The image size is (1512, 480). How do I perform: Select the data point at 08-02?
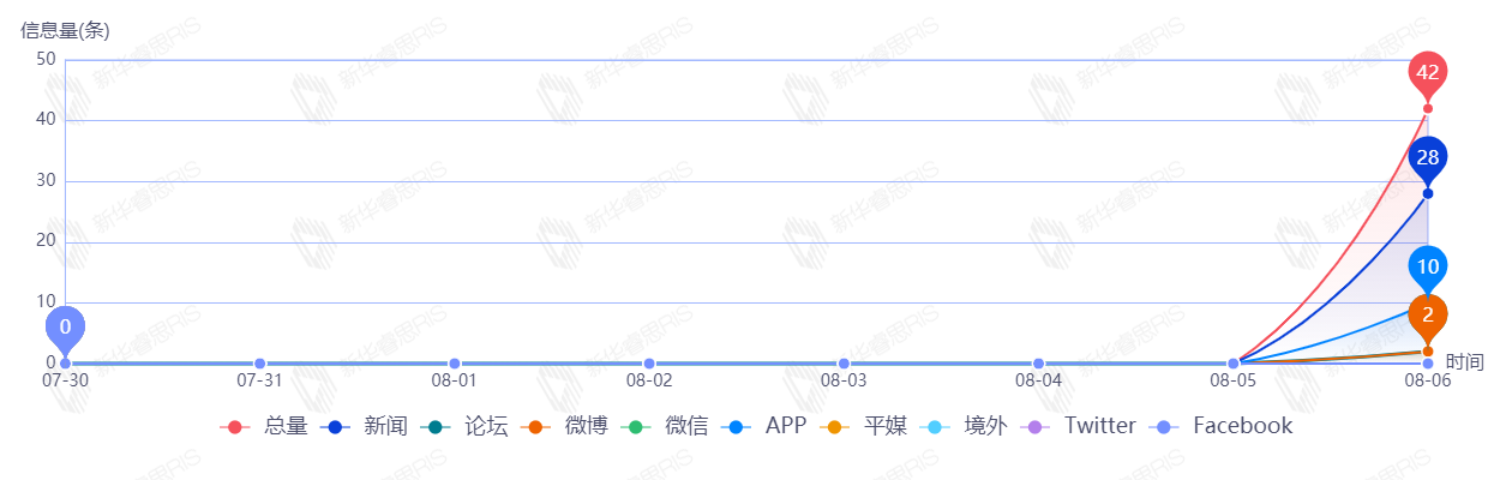649,363
